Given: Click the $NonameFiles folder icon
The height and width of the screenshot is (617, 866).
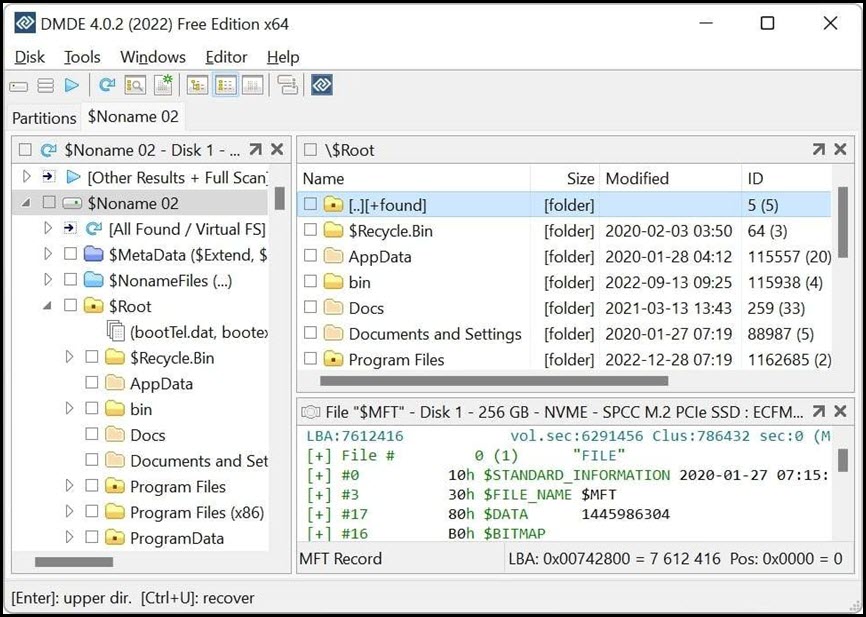Looking at the screenshot, I should coord(94,280).
